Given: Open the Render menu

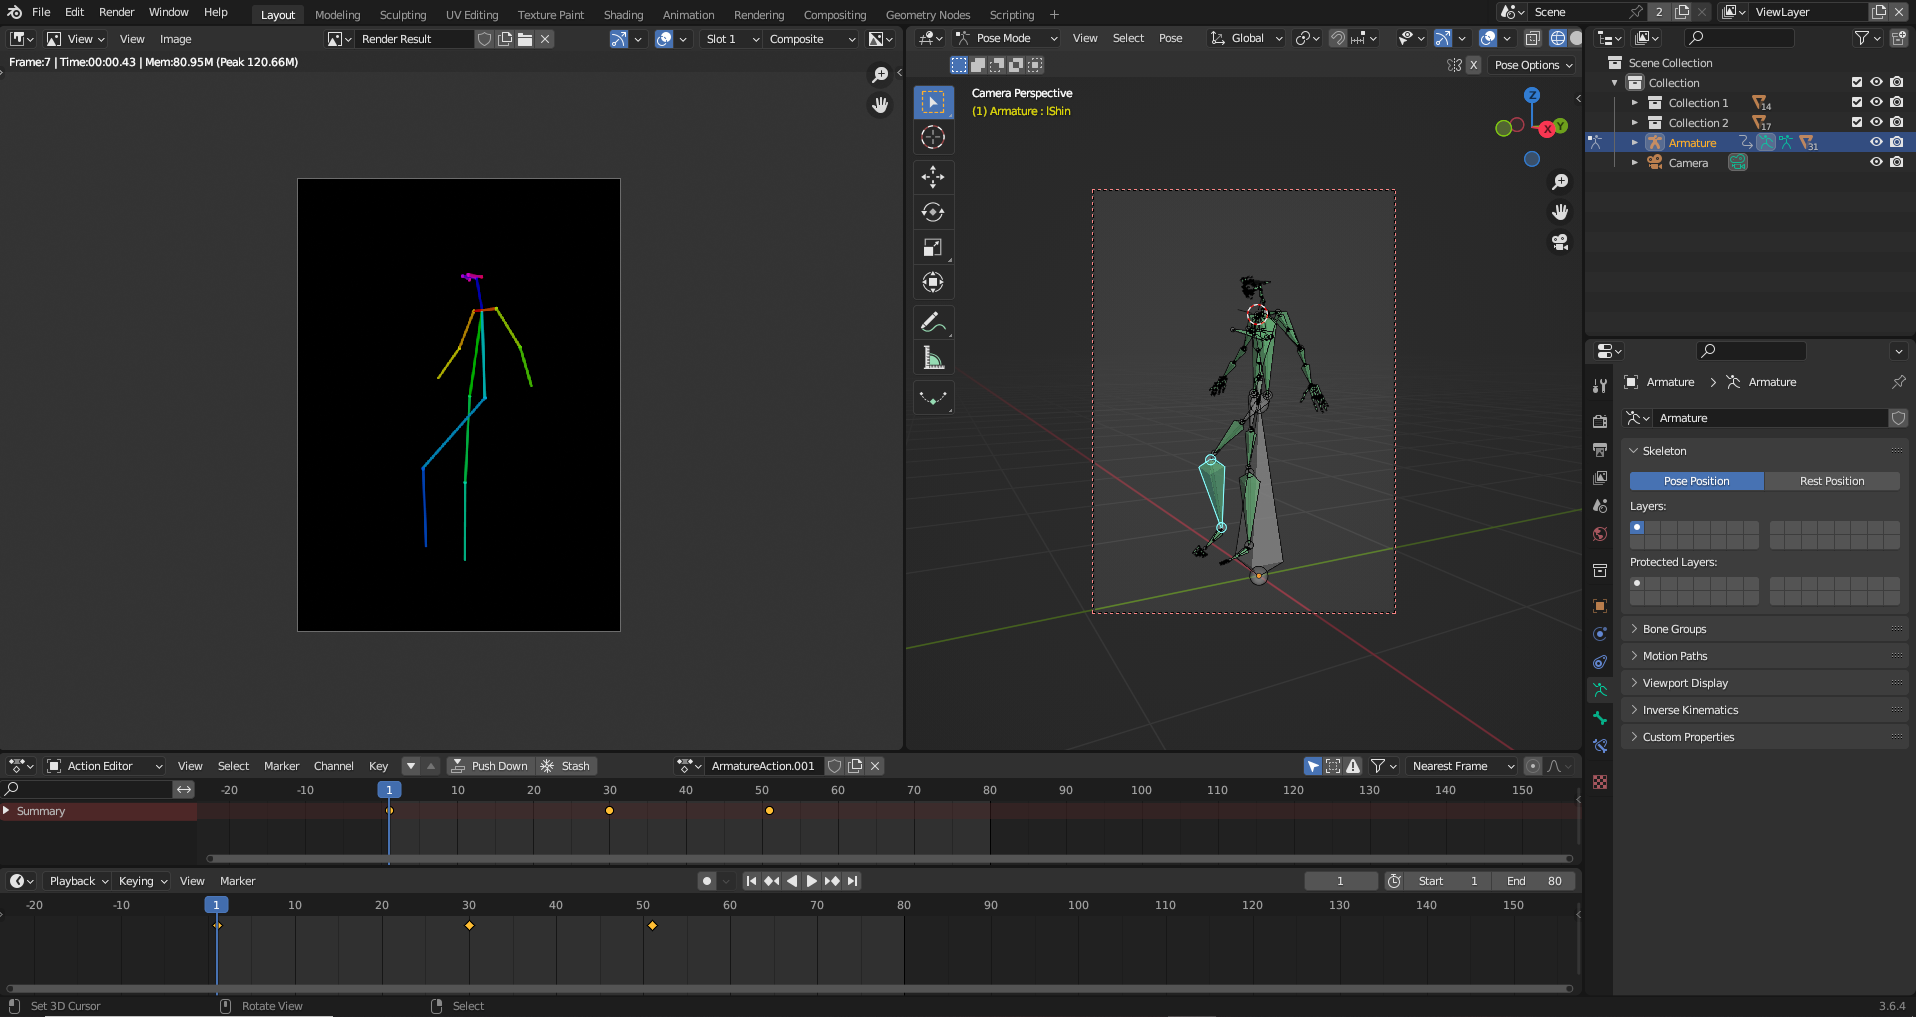Looking at the screenshot, I should click(x=116, y=12).
